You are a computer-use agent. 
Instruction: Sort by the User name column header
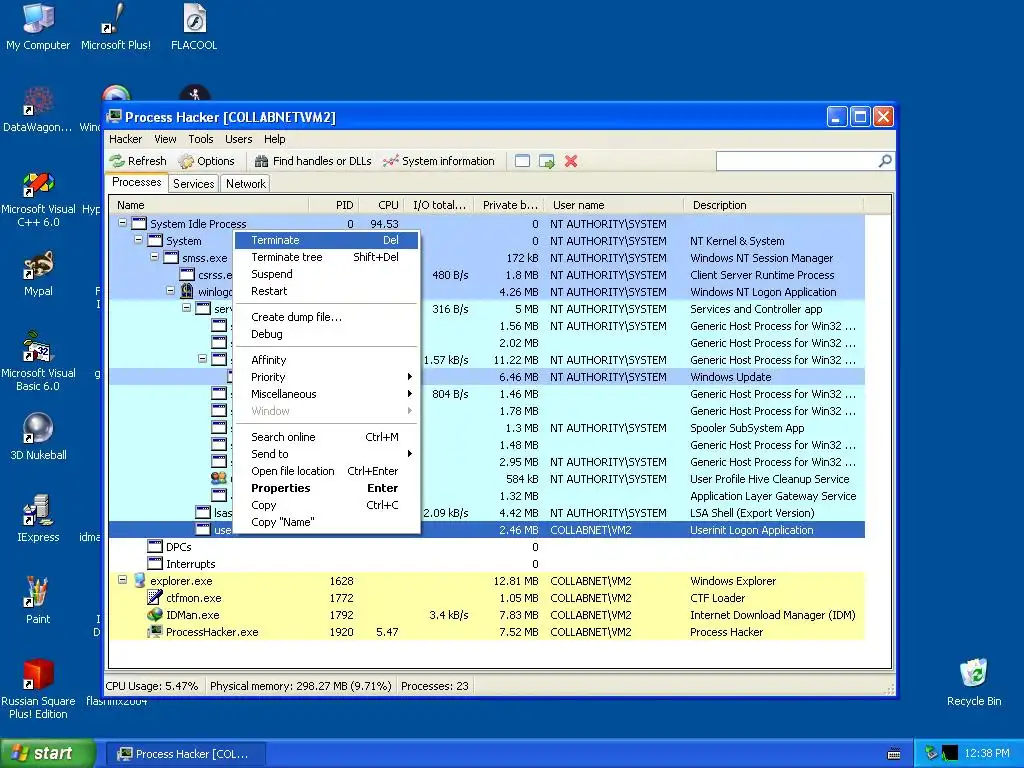pyautogui.click(x=612, y=205)
